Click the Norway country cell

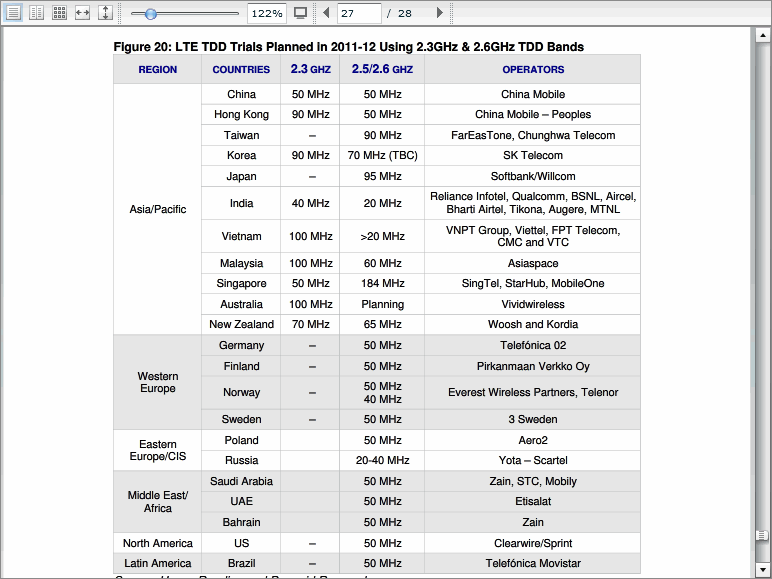(x=241, y=392)
